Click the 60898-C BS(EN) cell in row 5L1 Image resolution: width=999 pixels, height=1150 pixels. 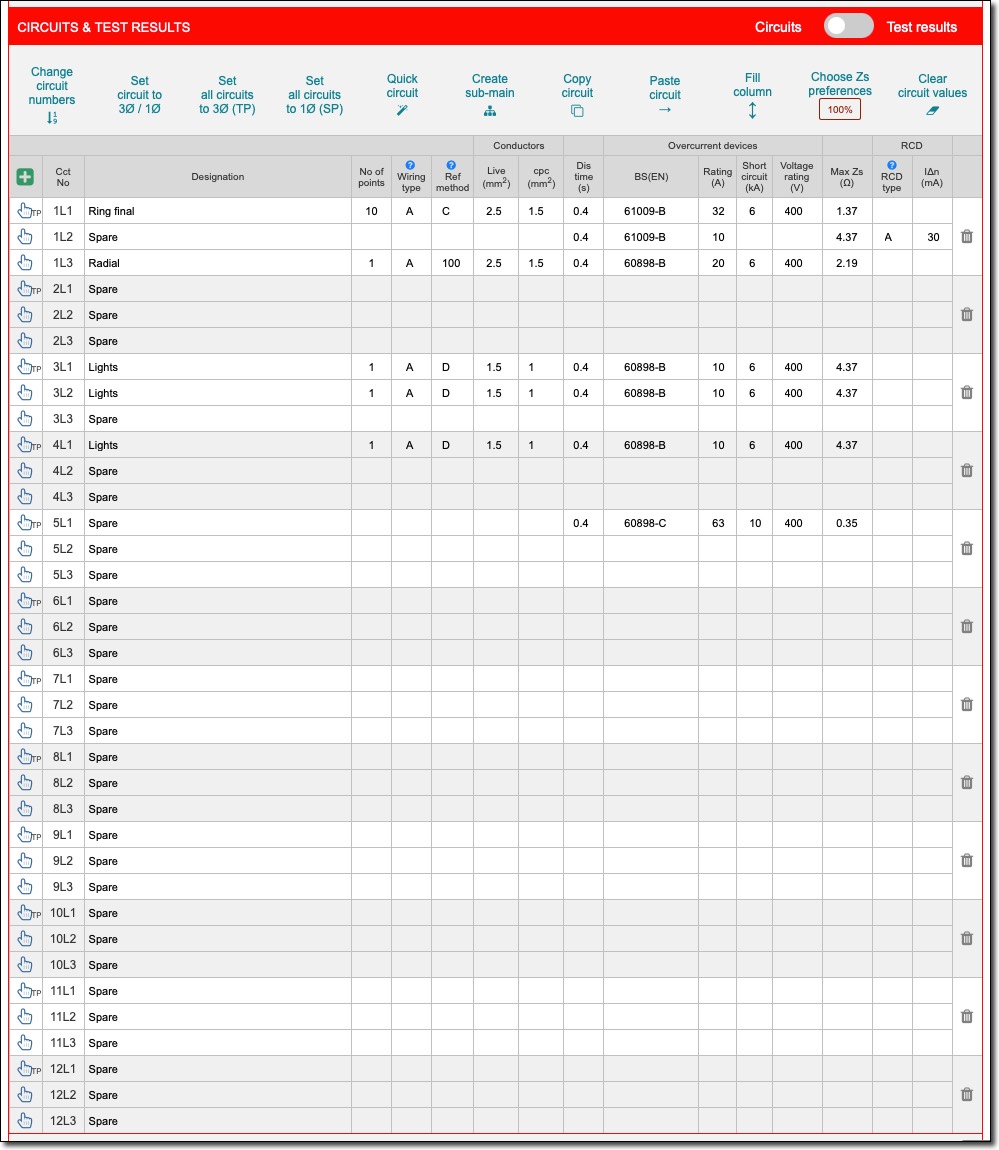(x=651, y=523)
